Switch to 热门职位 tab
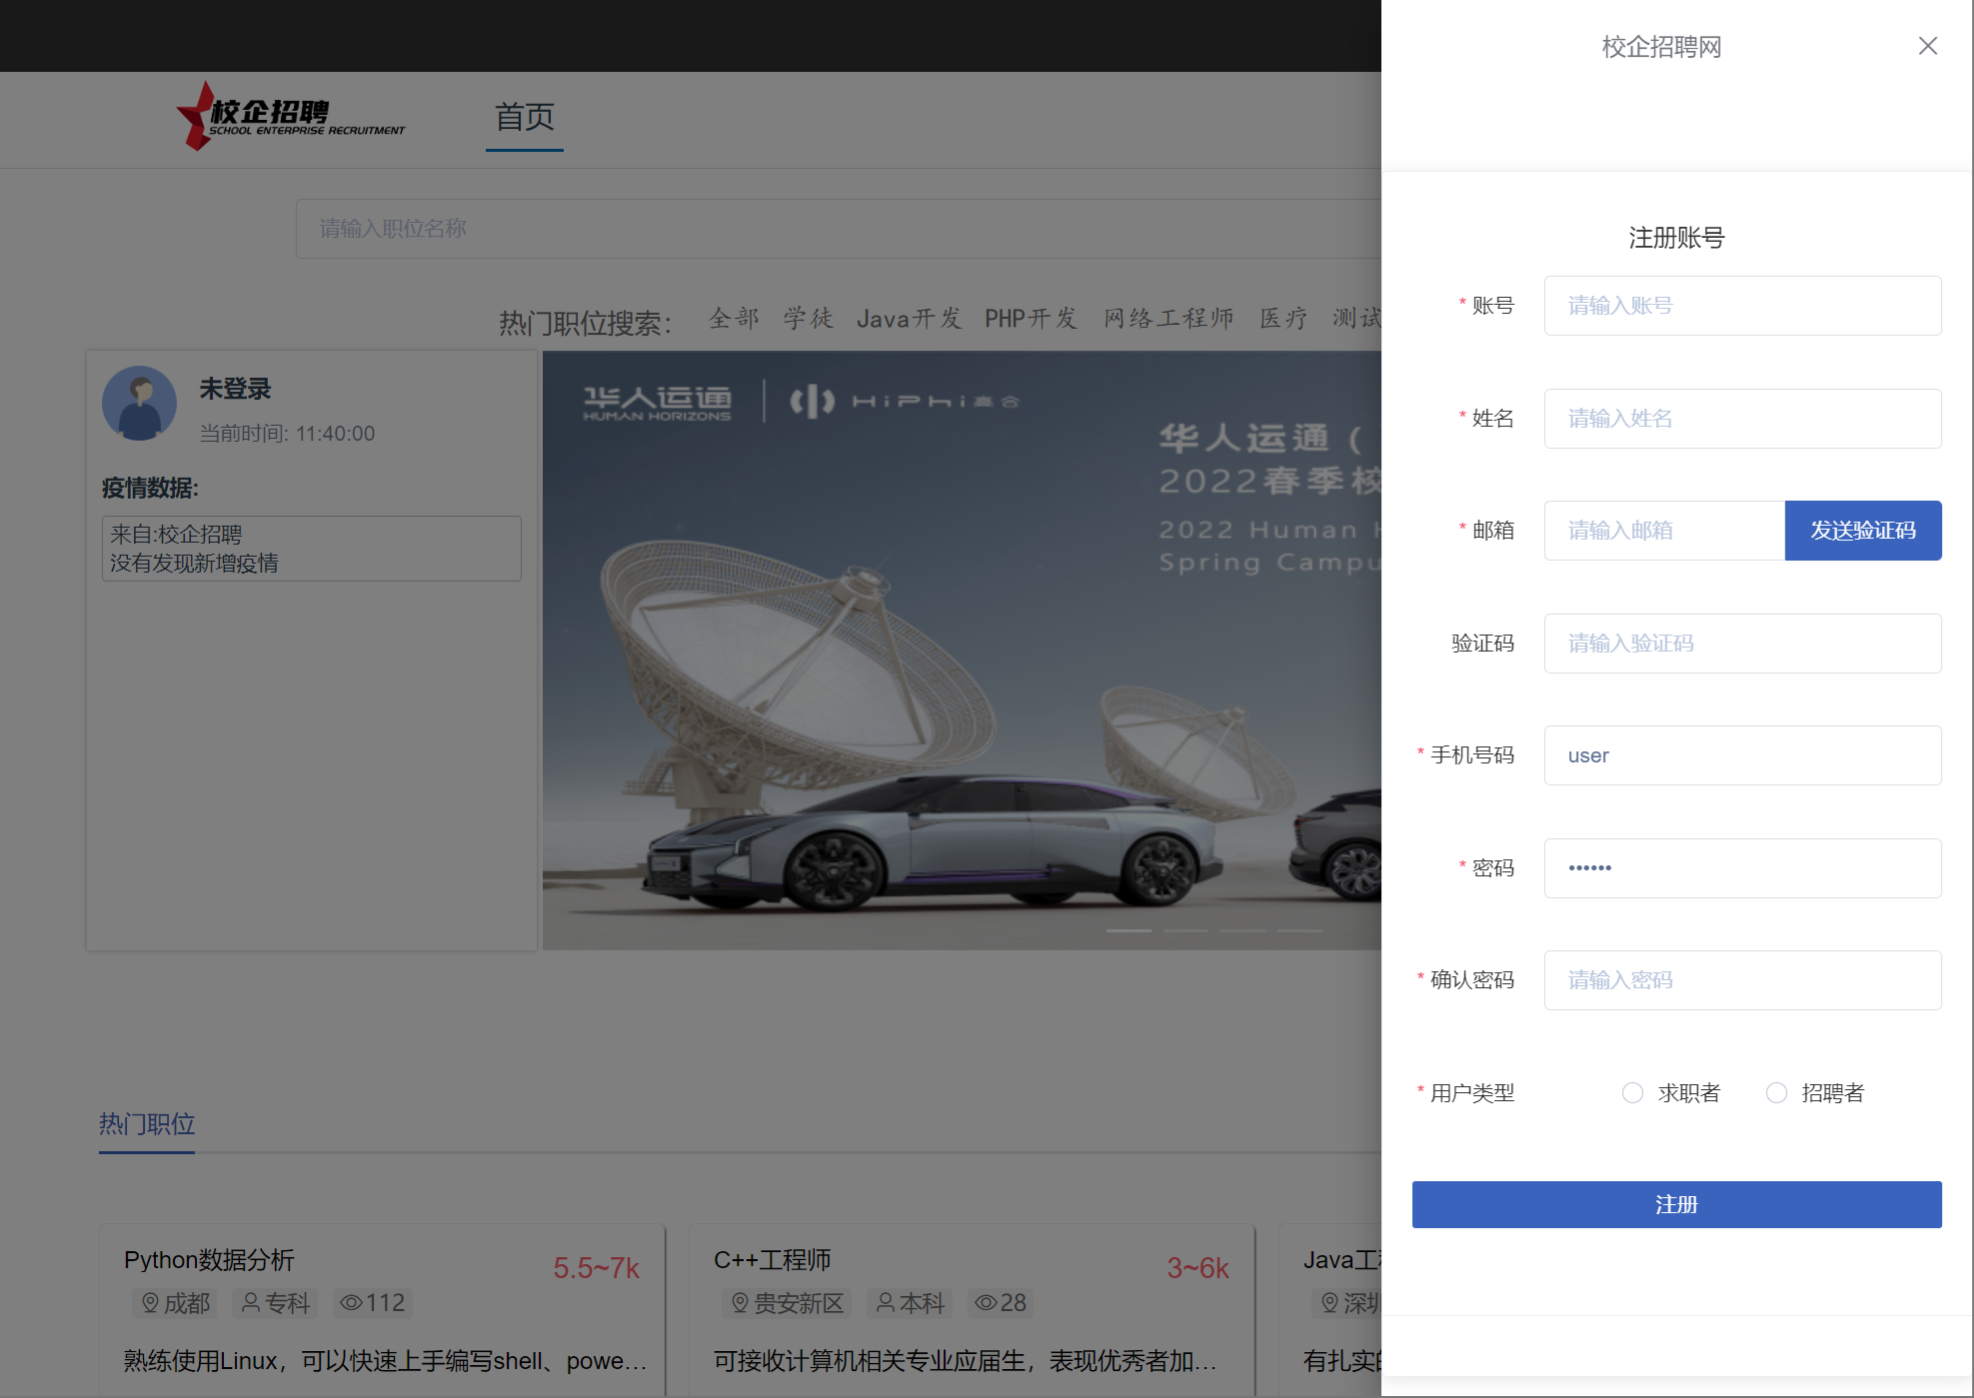The width and height of the screenshot is (1974, 1398). pyautogui.click(x=147, y=1124)
